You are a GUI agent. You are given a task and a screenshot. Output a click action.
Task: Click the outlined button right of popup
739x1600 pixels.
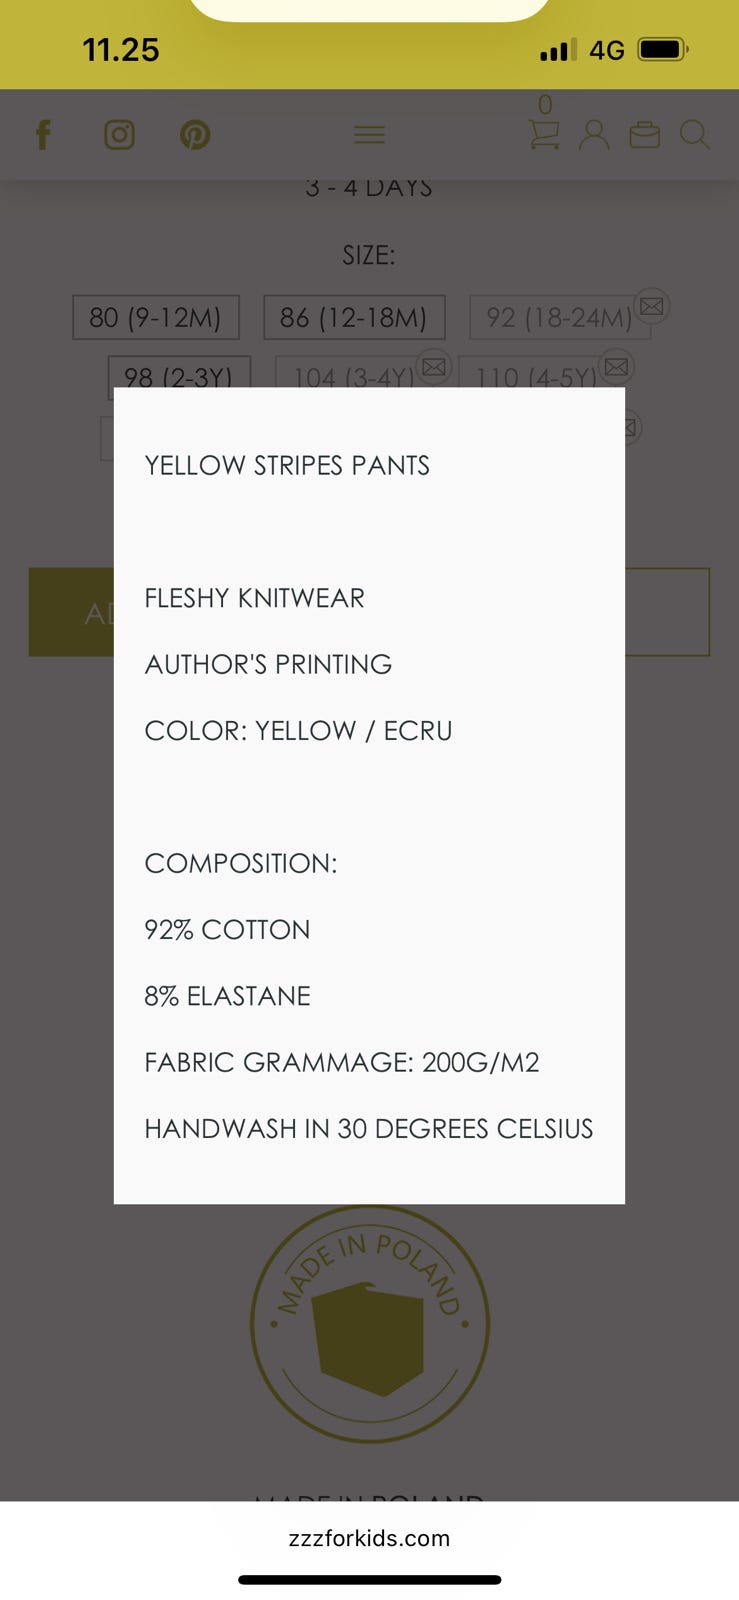[667, 612]
